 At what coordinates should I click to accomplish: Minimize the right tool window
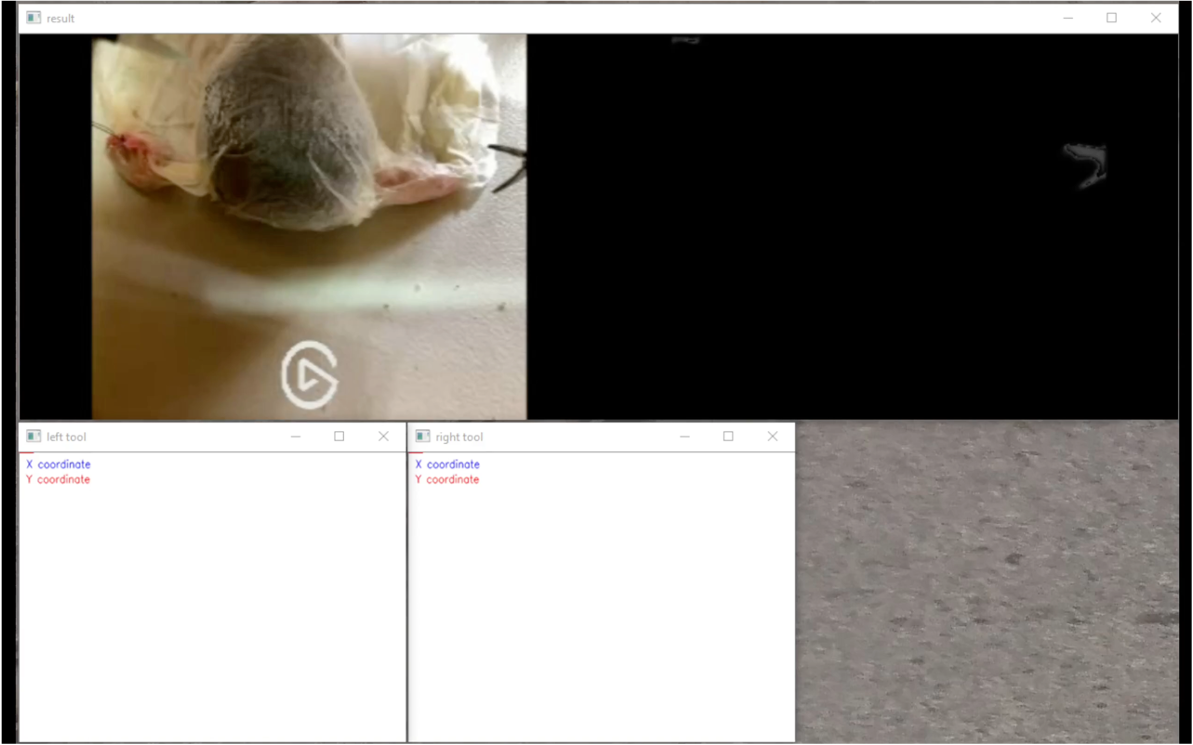(x=684, y=437)
